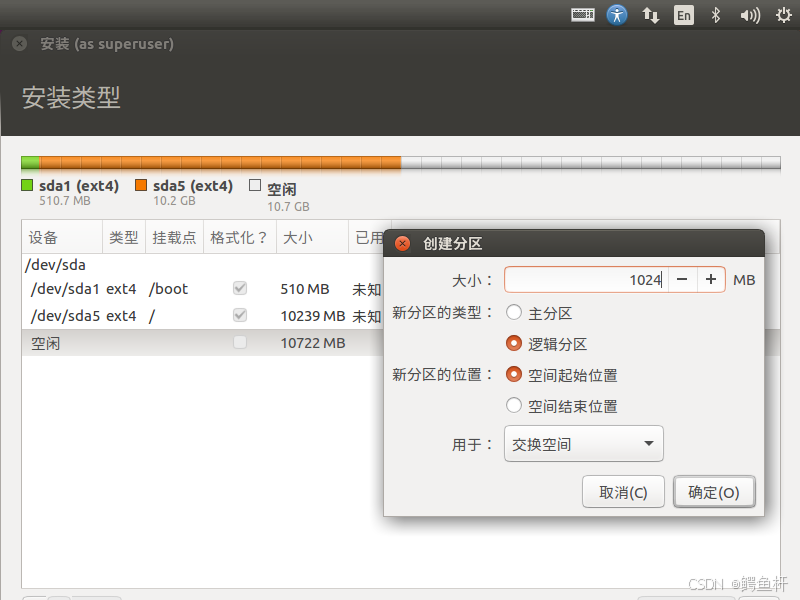Click the 大小 column header
Screen dimensions: 800x600
tap(312, 237)
